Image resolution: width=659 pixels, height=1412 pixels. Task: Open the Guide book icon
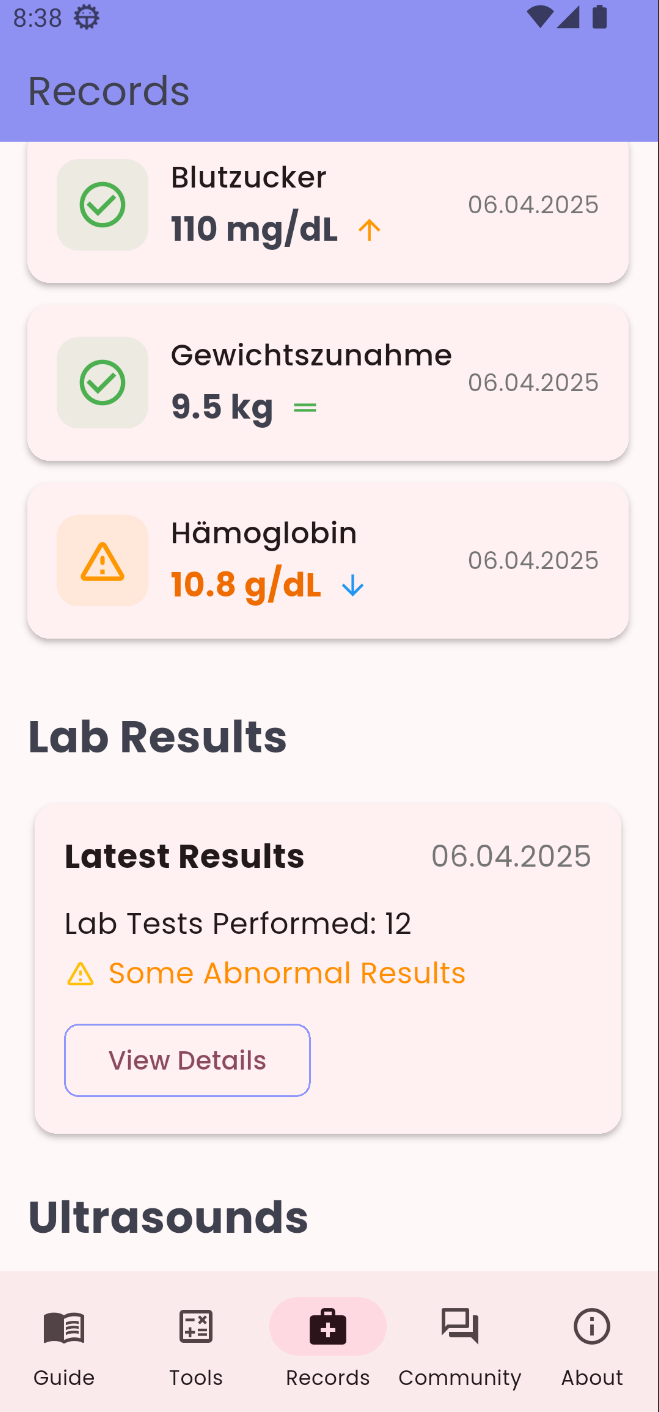[64, 1328]
